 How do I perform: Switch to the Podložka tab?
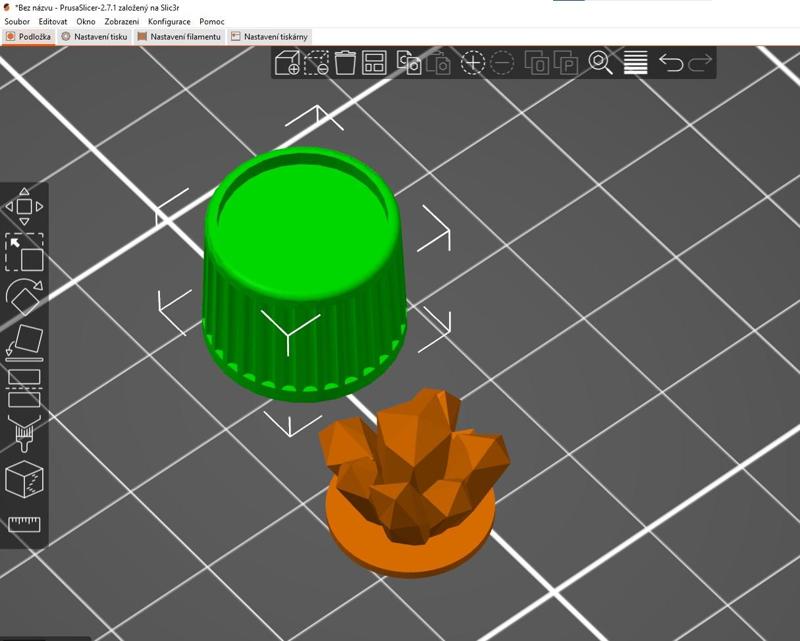coord(29,37)
